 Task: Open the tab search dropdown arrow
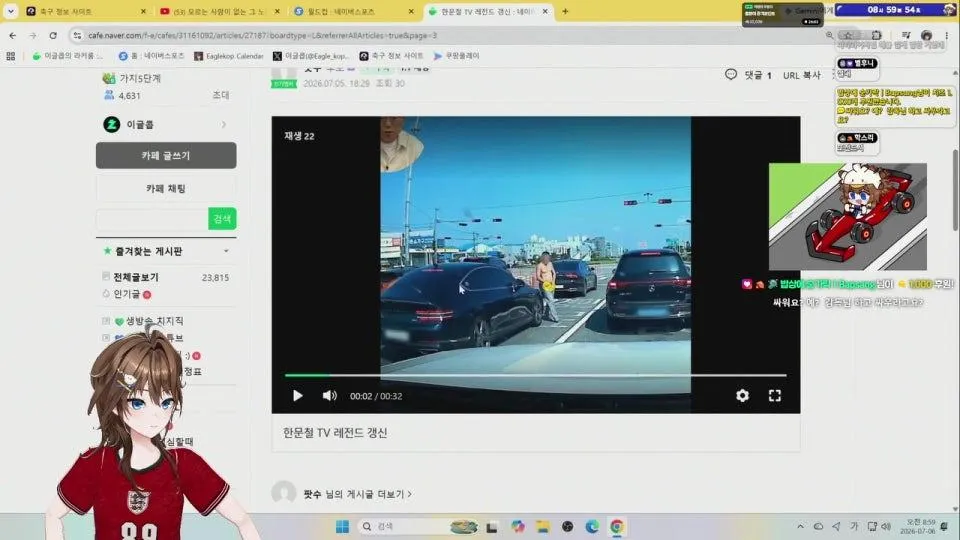(10, 11)
